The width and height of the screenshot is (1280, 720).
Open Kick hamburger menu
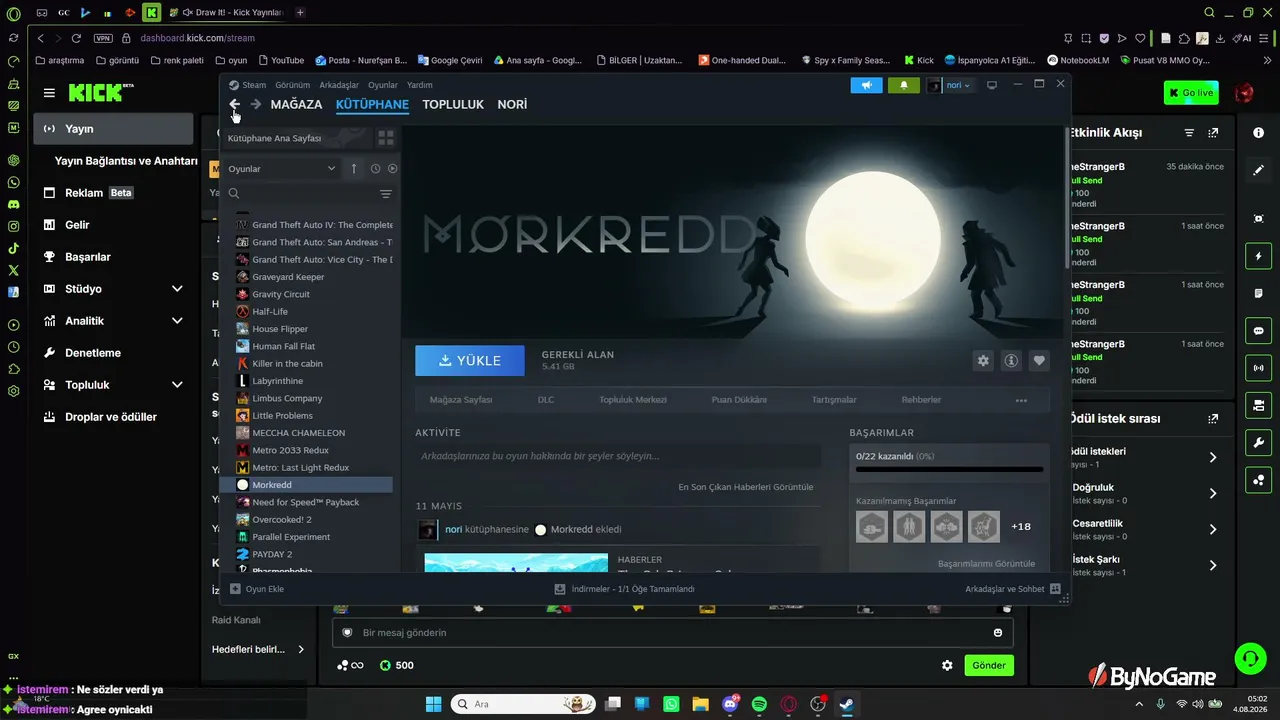49,93
